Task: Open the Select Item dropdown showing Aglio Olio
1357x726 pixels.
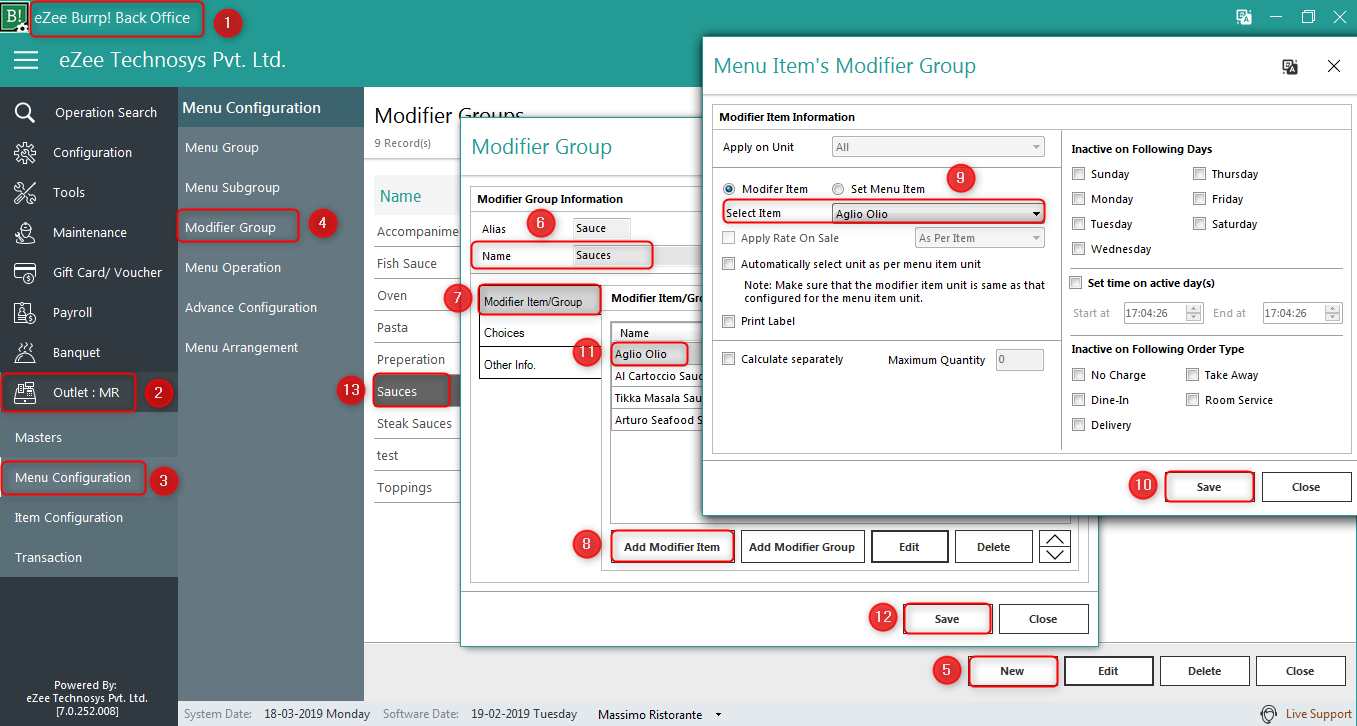Action: click(938, 213)
